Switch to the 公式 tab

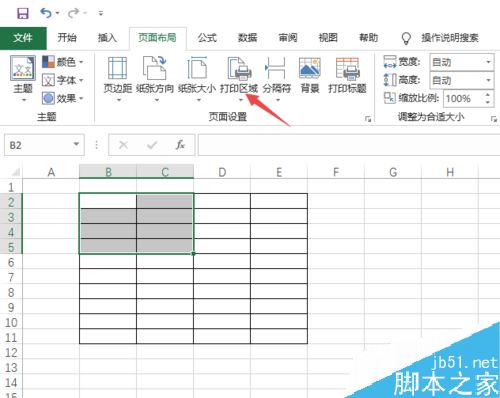coord(207,38)
